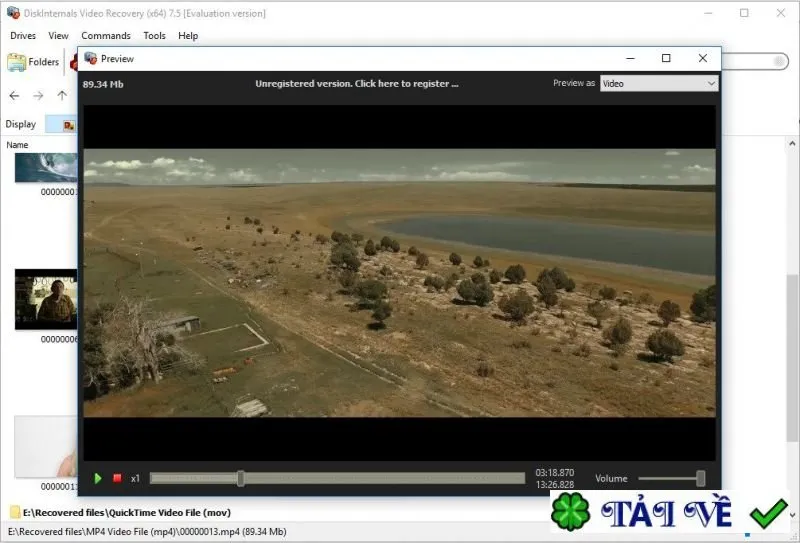Screen dimensions: 800x543
Task: Click the video preview frame
Action: tap(399, 283)
